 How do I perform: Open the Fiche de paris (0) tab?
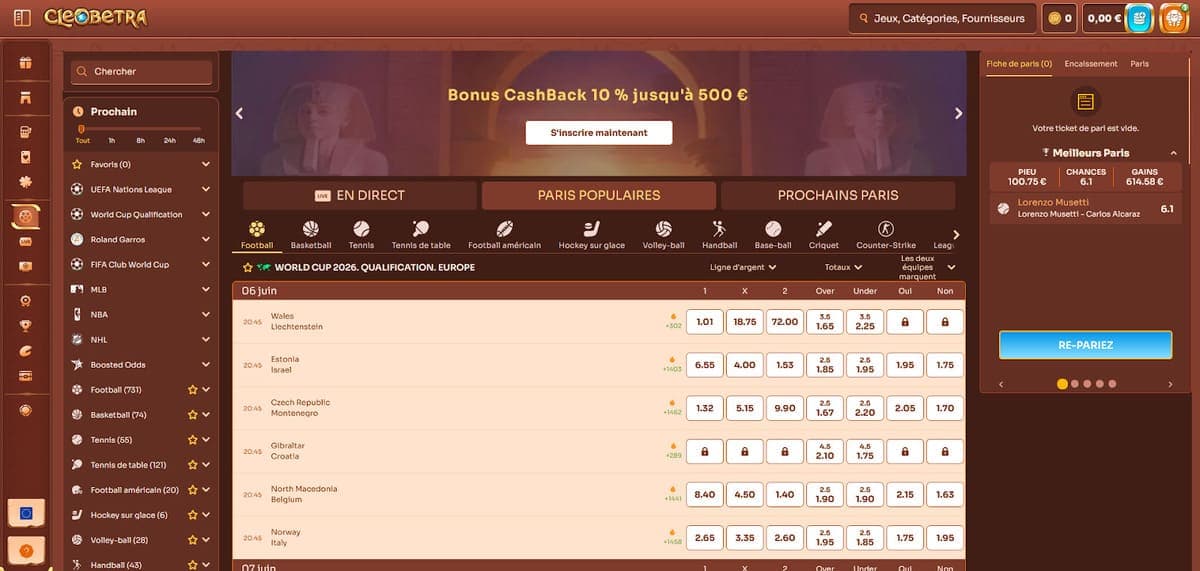[x=1019, y=64]
